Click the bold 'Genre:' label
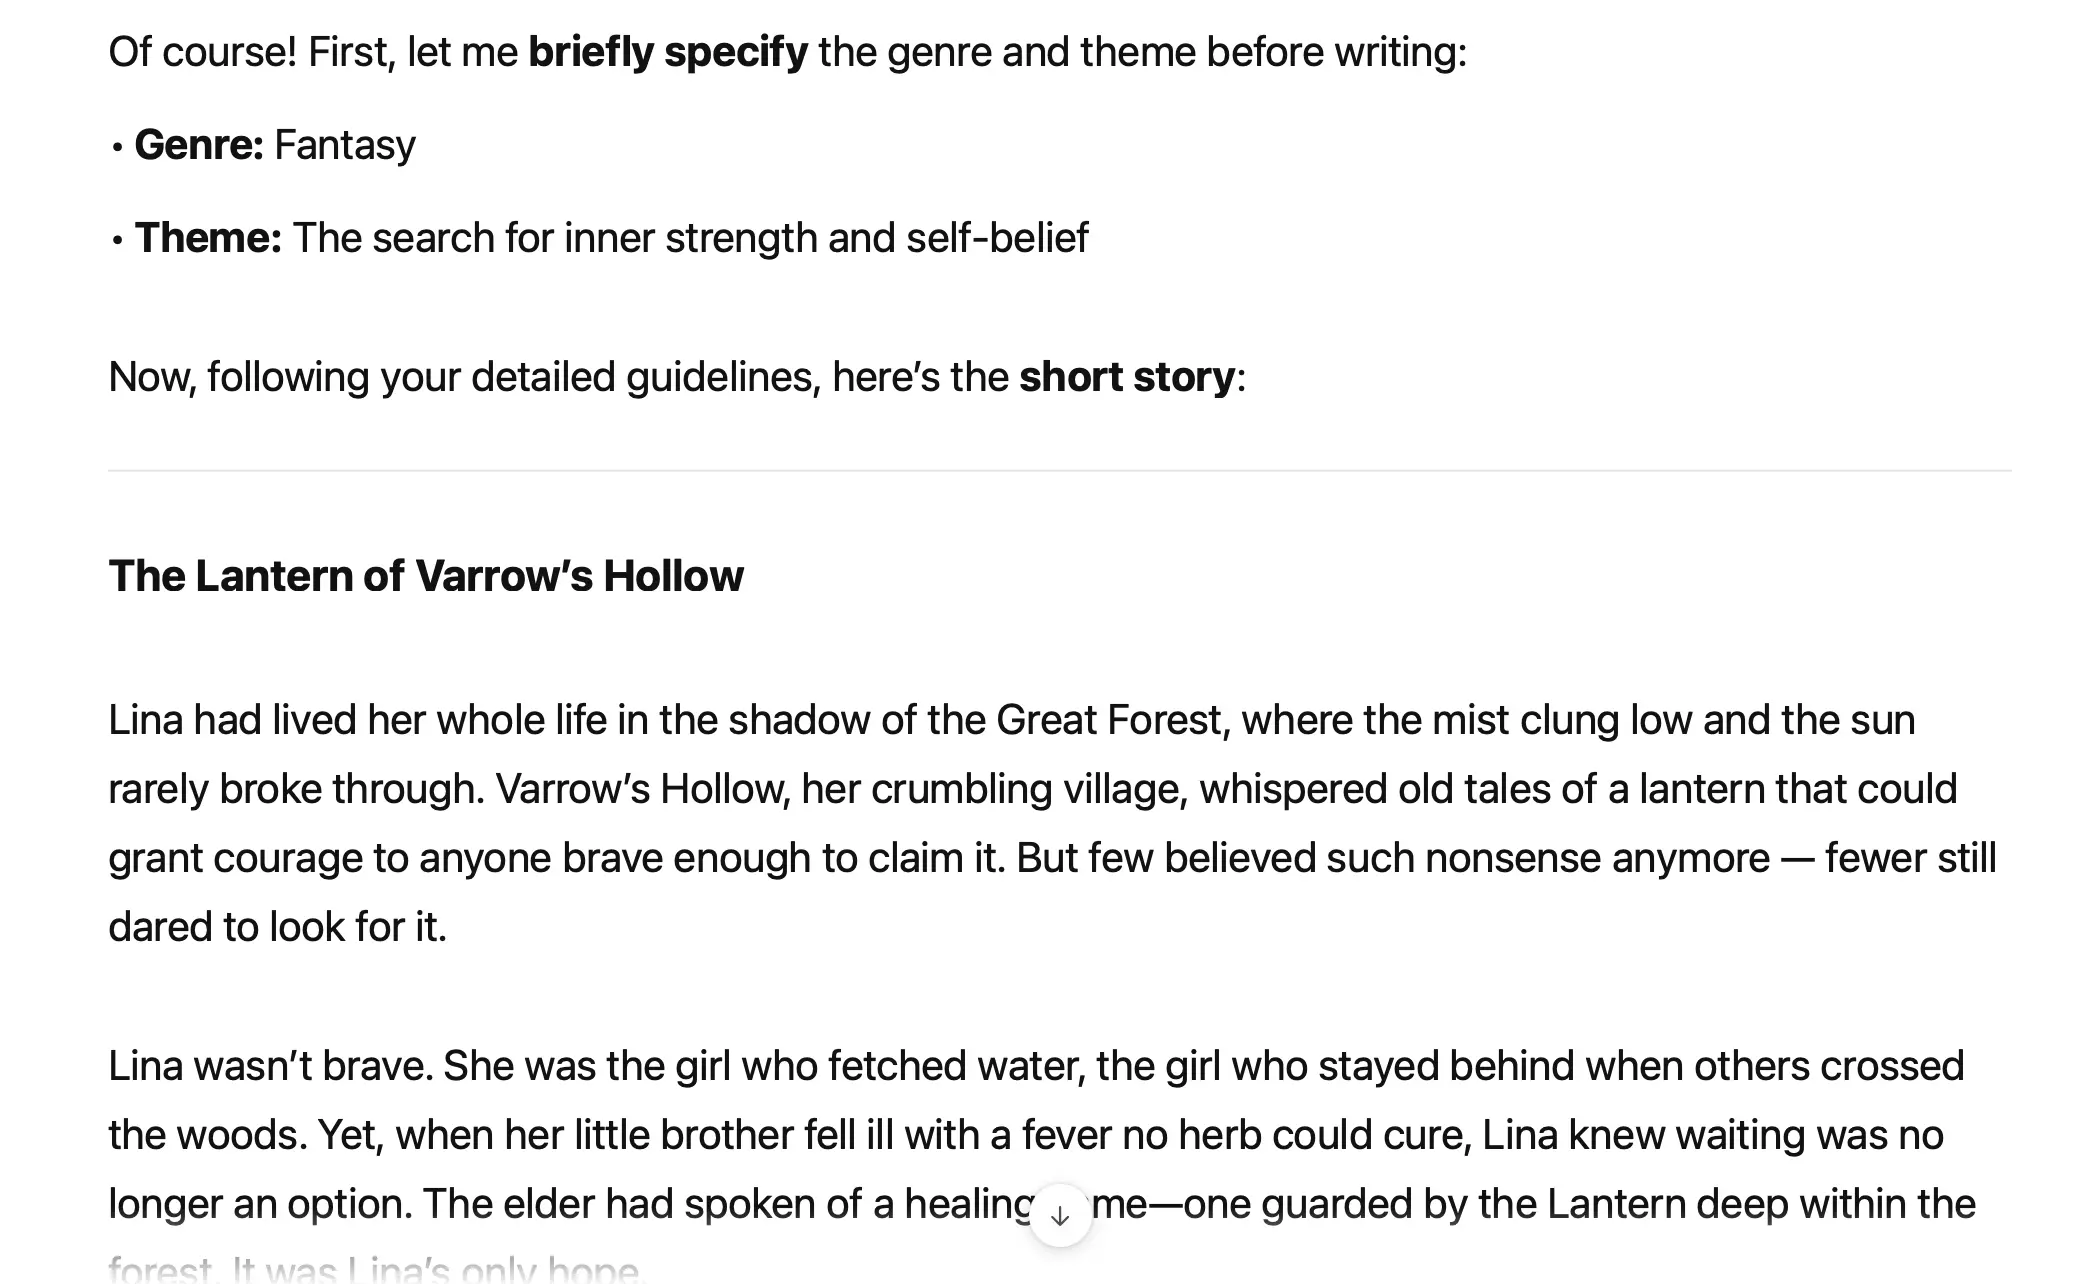The image size is (2080, 1284). [x=198, y=145]
